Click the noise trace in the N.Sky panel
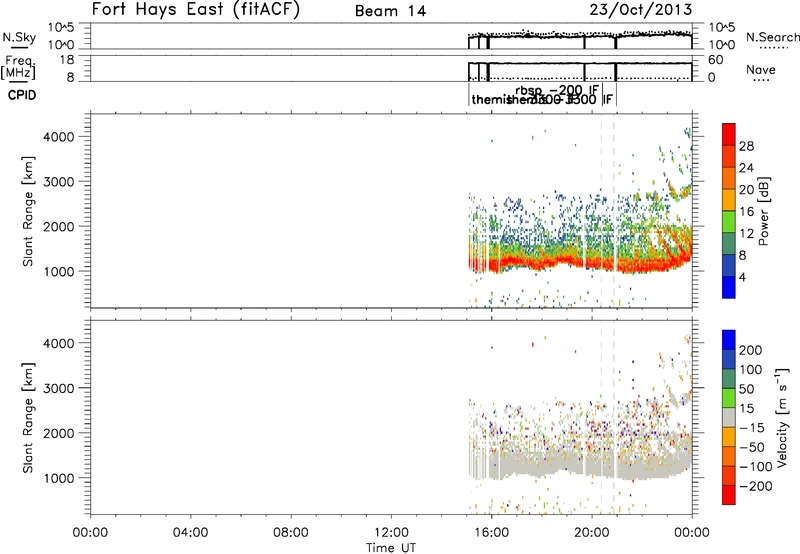This screenshot has height=554, width=800. [580, 36]
